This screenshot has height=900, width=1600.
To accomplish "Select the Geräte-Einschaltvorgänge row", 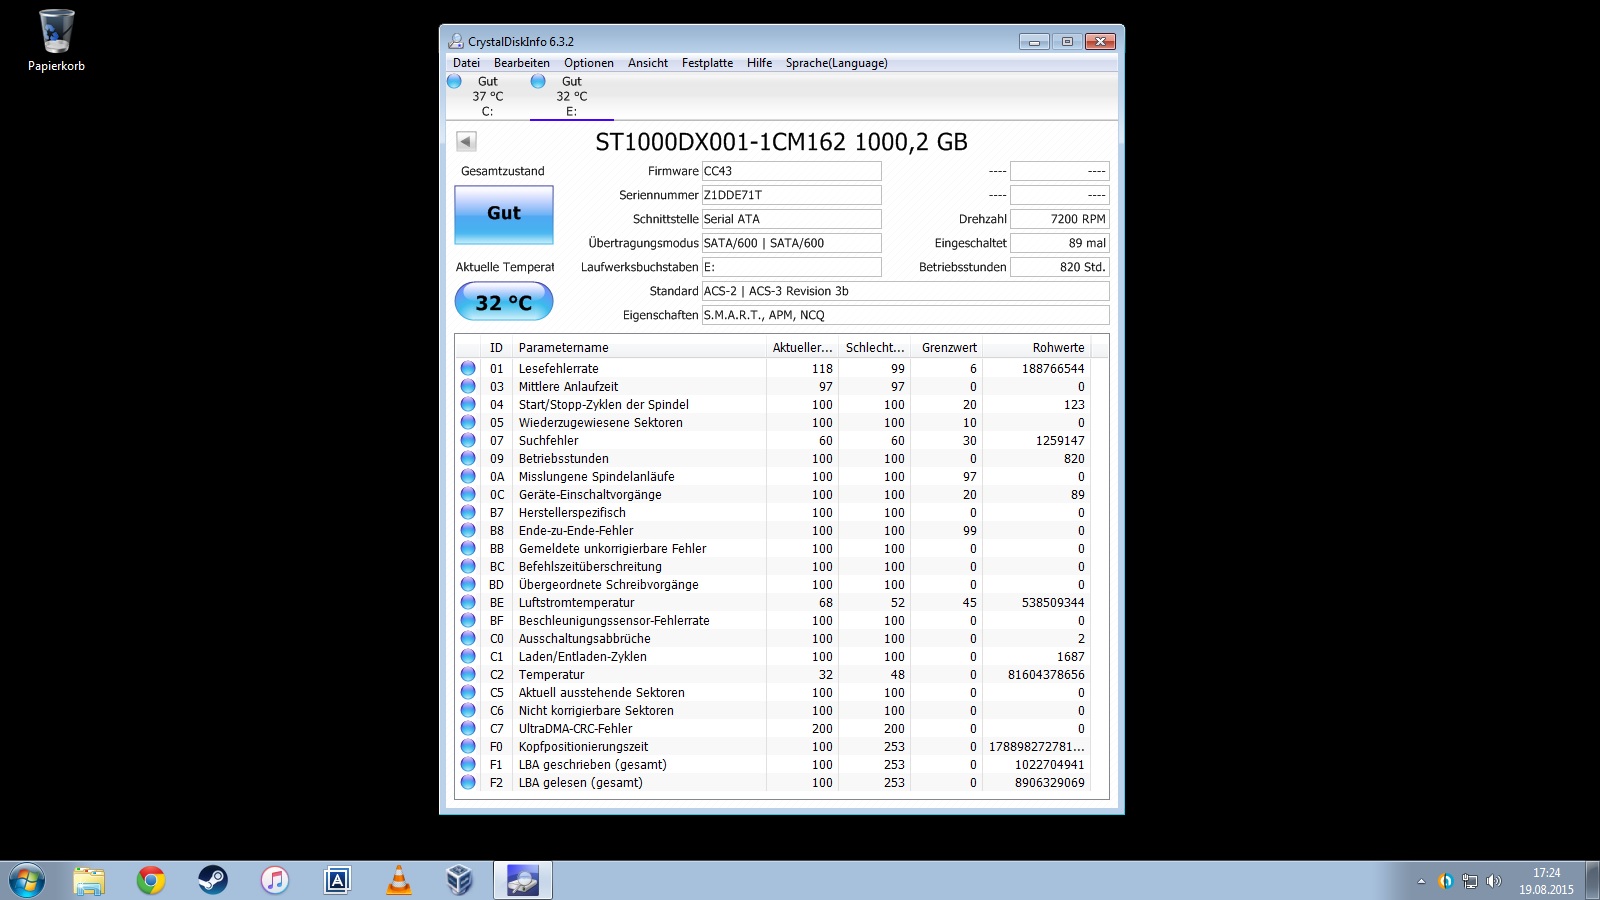I will pyautogui.click(x=773, y=494).
